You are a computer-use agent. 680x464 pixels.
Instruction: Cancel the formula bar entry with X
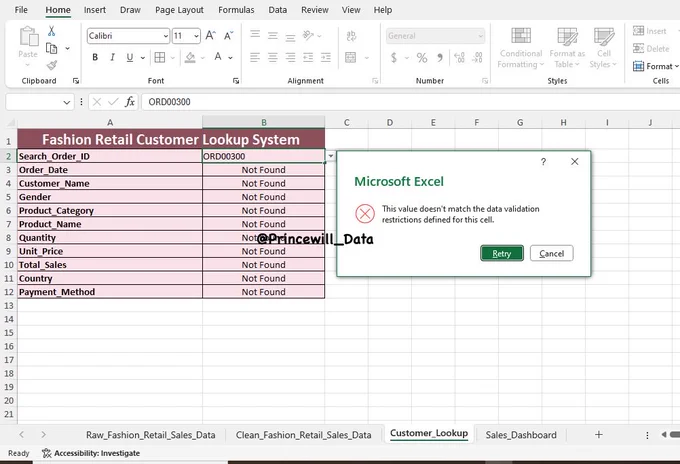click(97, 102)
